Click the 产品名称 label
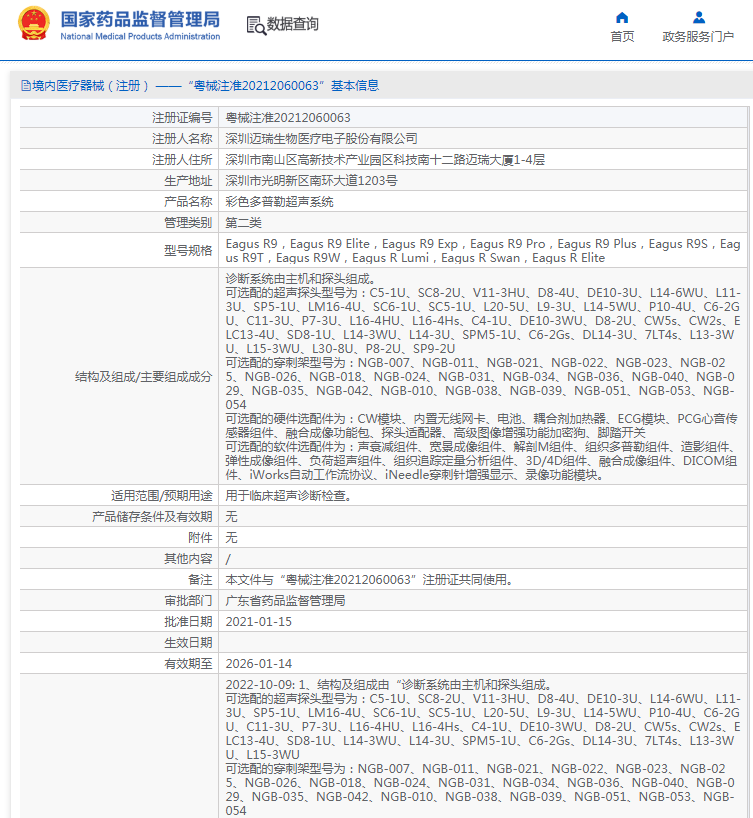Screen dimensions: 753x818 click(188, 202)
